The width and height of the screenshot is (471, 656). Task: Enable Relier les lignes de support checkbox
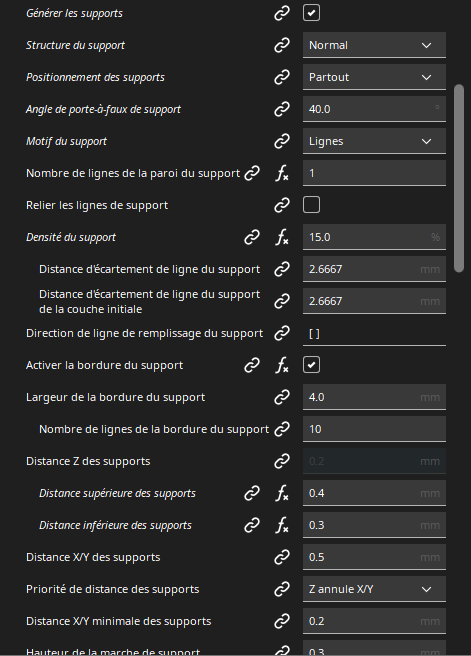(x=311, y=205)
